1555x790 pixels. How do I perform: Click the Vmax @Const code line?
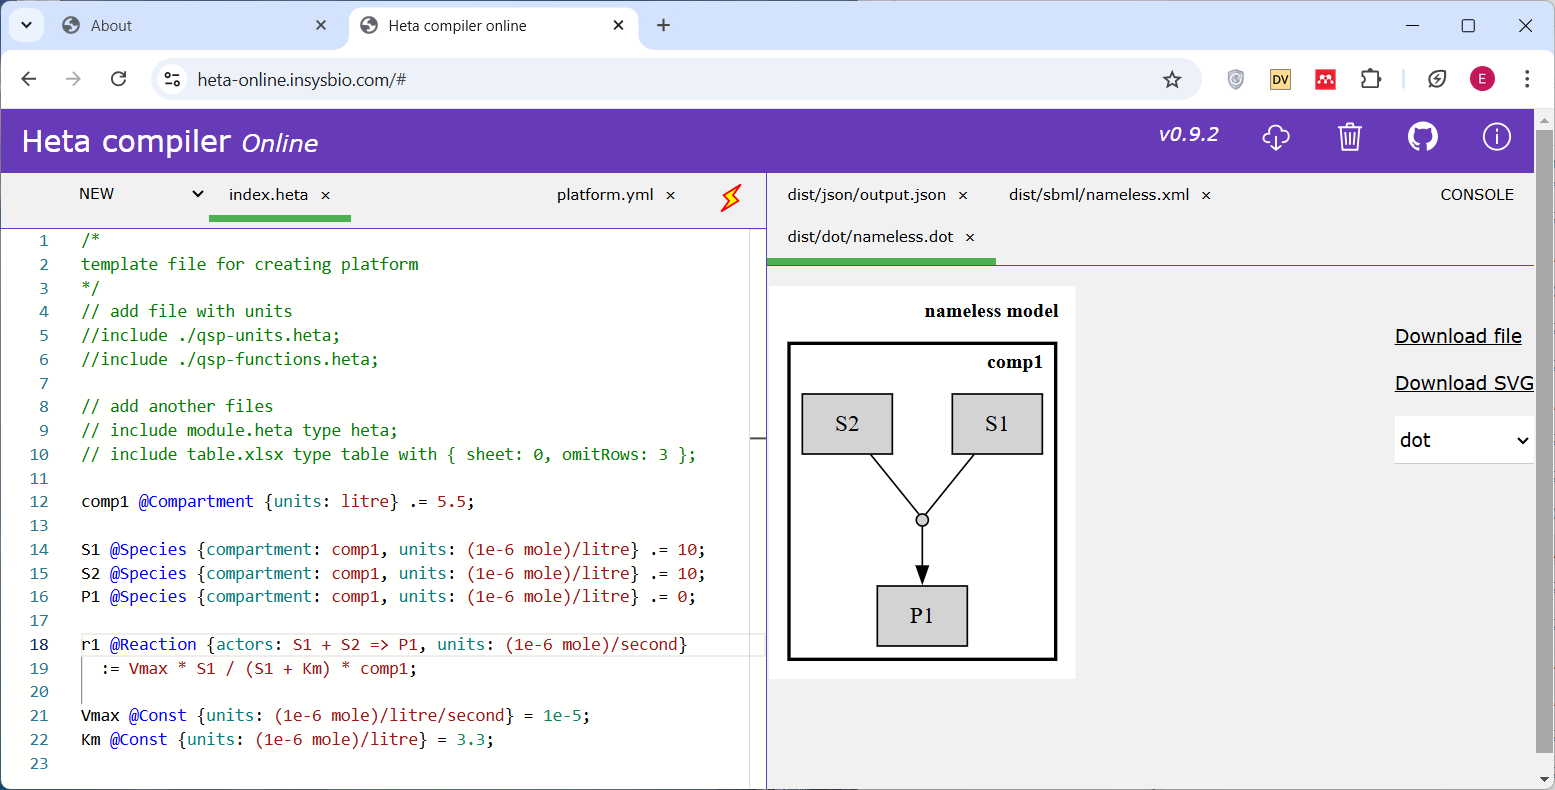(x=336, y=716)
